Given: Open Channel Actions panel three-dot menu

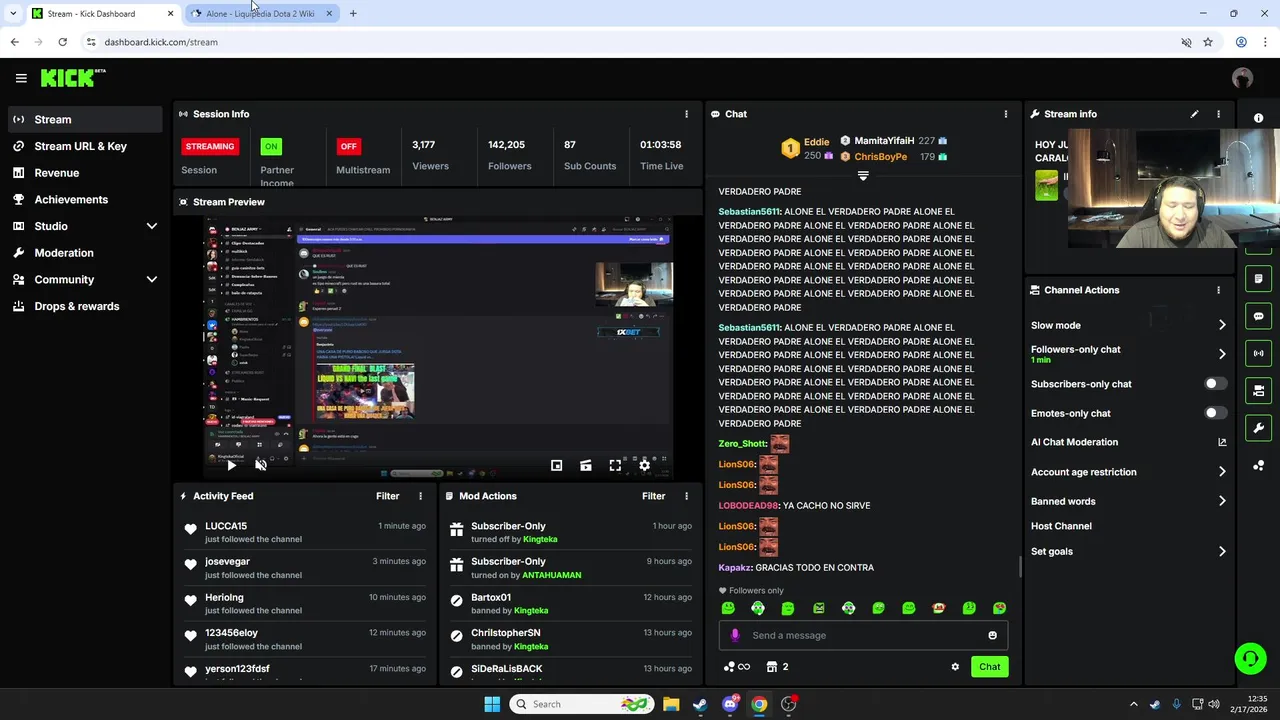Looking at the screenshot, I should [1218, 290].
